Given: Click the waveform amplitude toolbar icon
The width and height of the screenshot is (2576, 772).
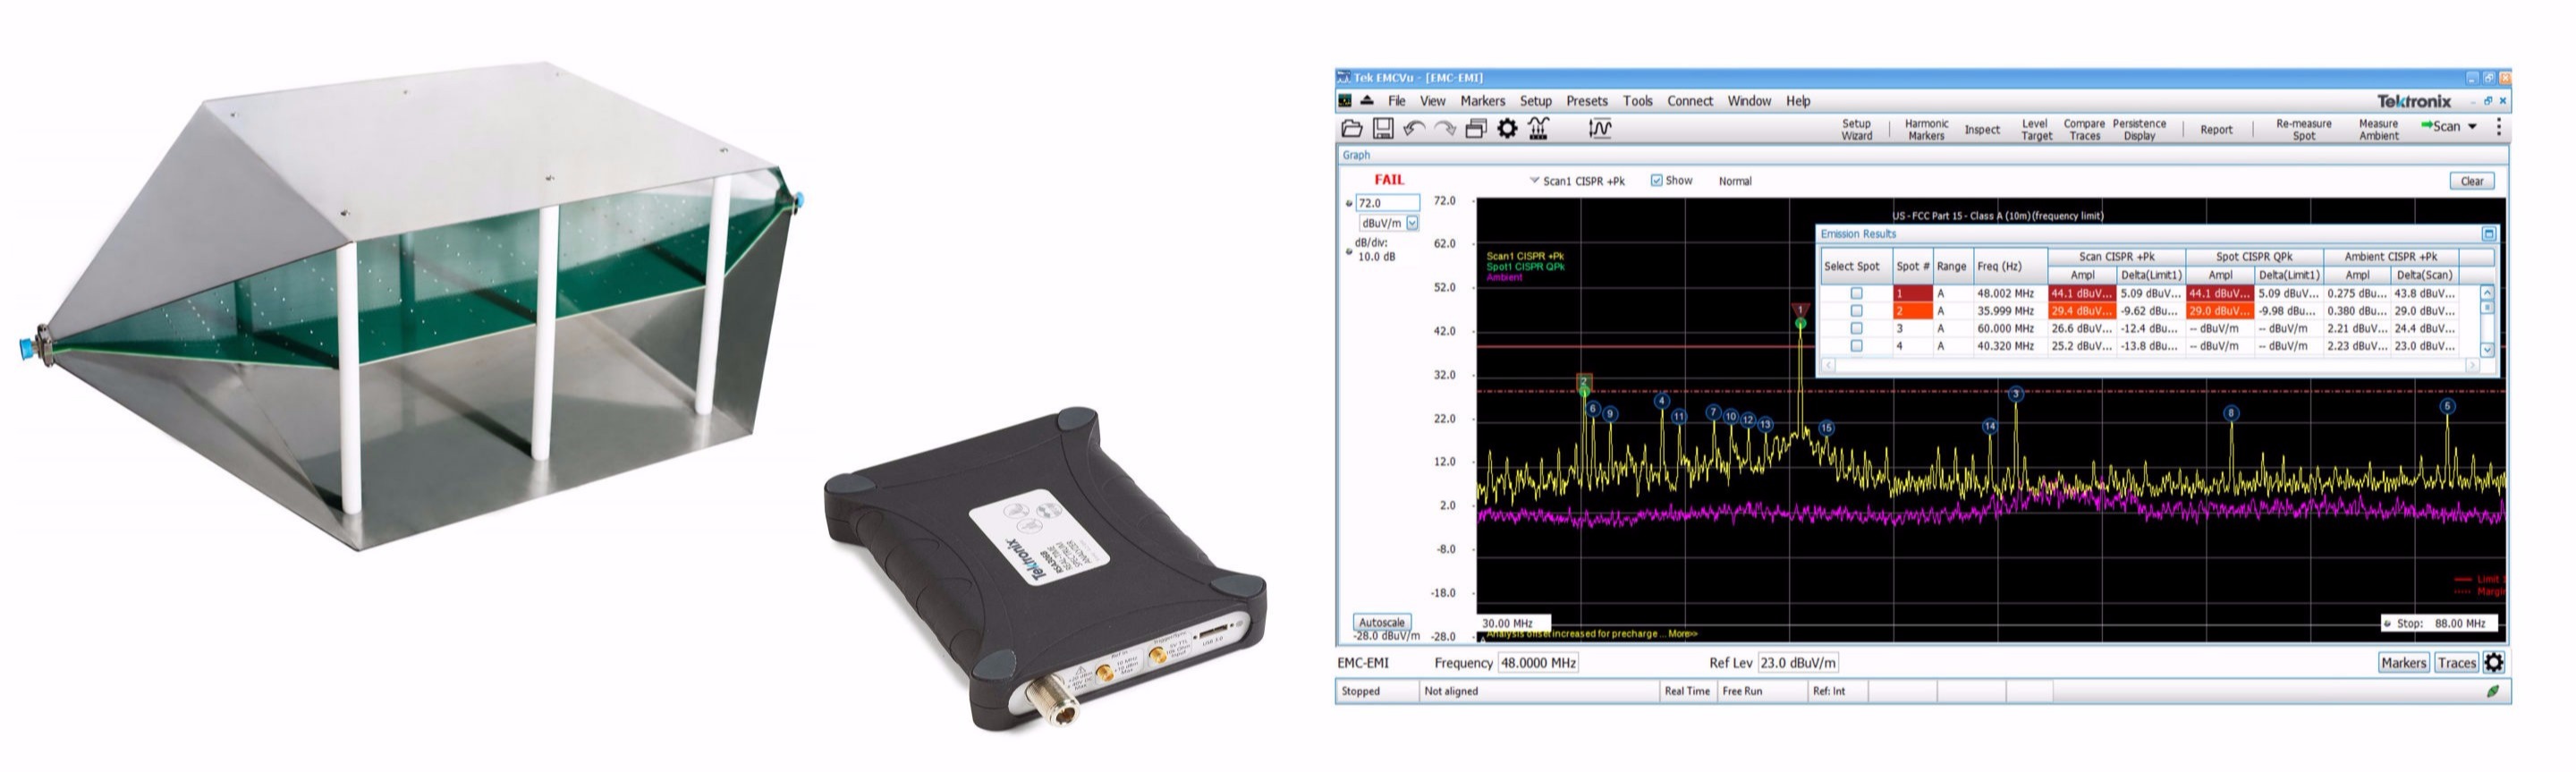Looking at the screenshot, I should tap(1600, 128).
